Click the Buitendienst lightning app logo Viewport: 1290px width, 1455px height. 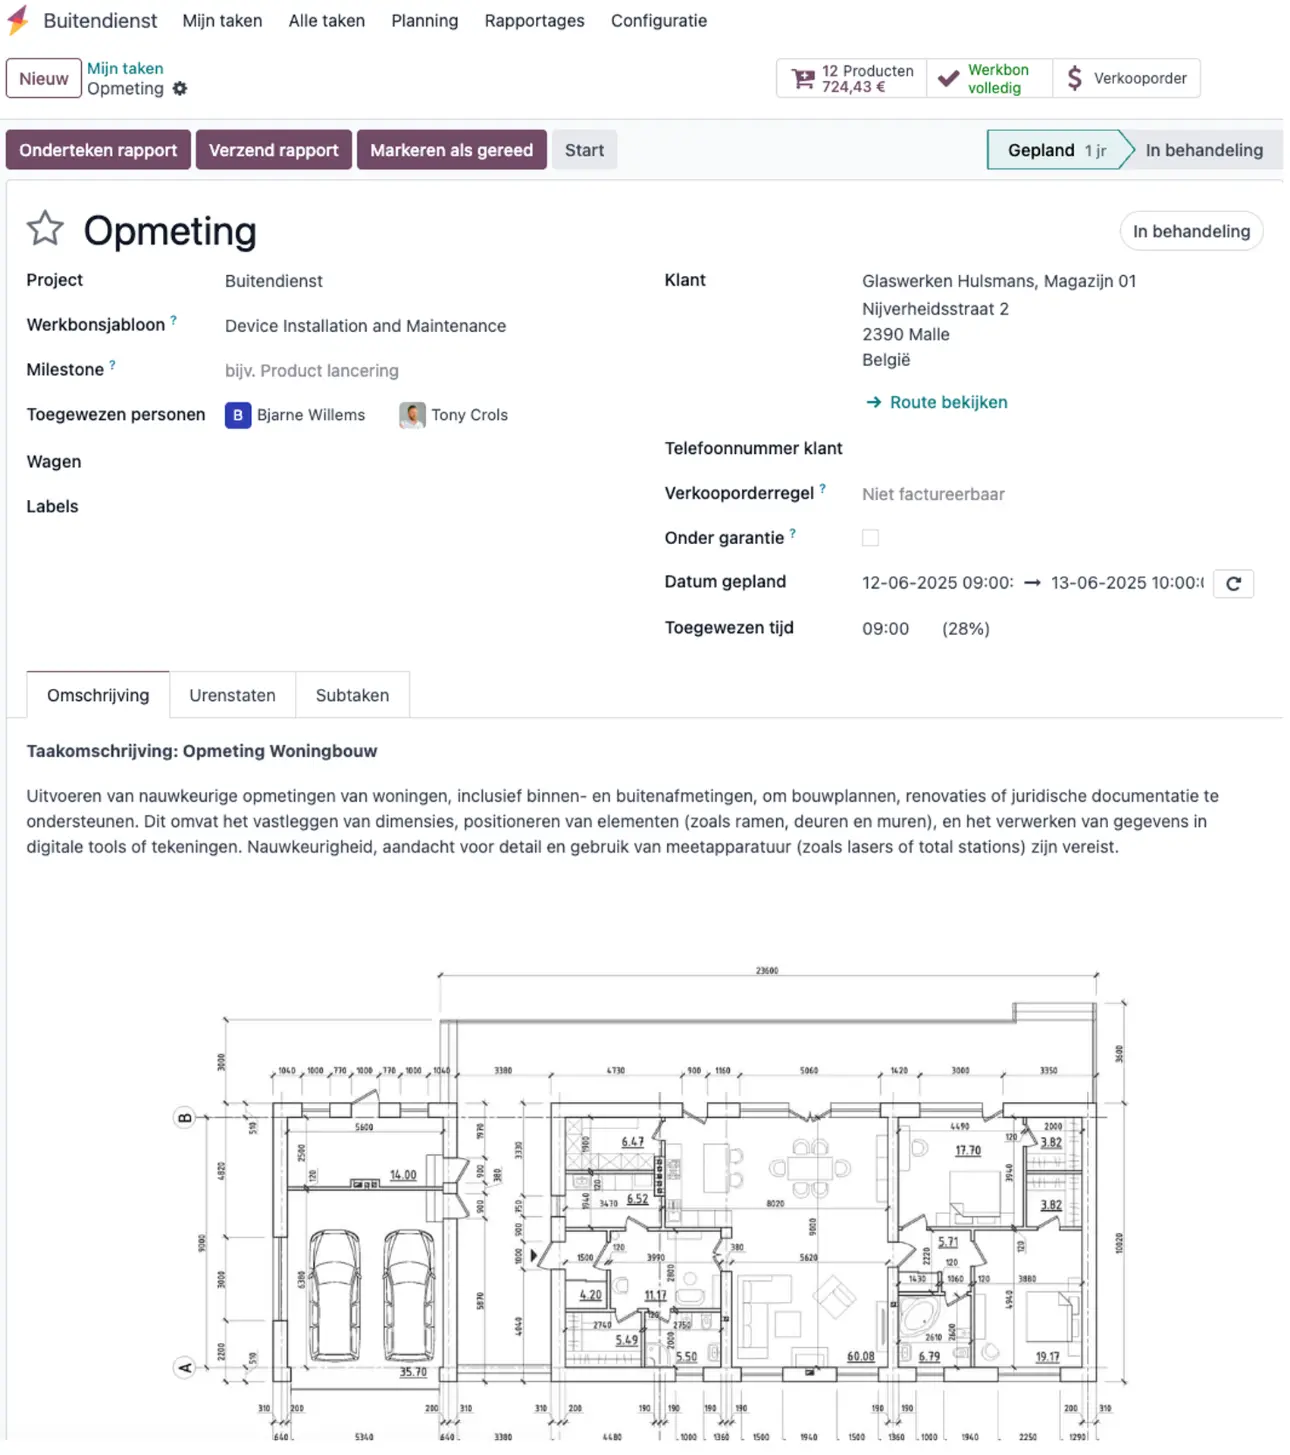pyautogui.click(x=17, y=20)
